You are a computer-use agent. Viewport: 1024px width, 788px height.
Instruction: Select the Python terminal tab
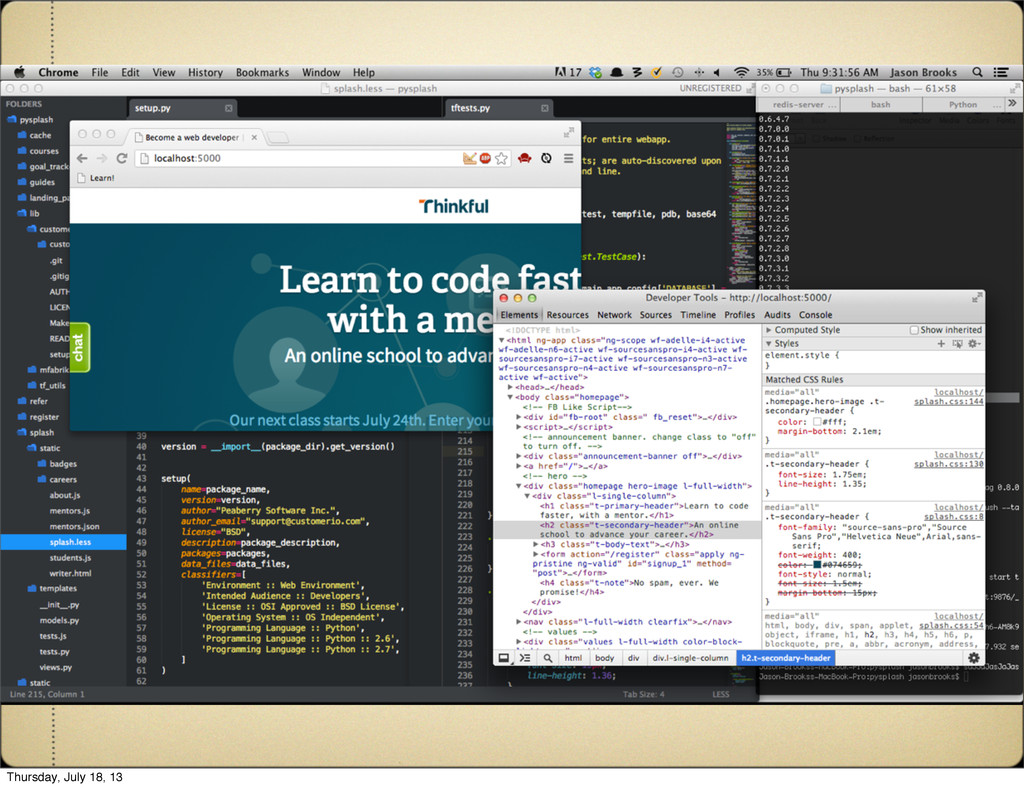tap(963, 104)
